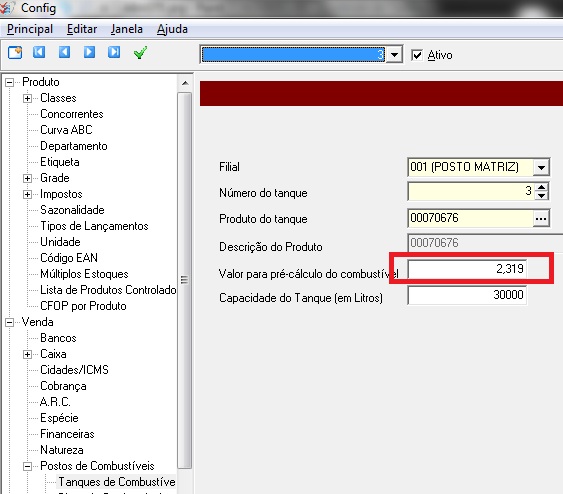Select A.R.C. in the tree
This screenshot has height=494, width=563.
tap(55, 402)
